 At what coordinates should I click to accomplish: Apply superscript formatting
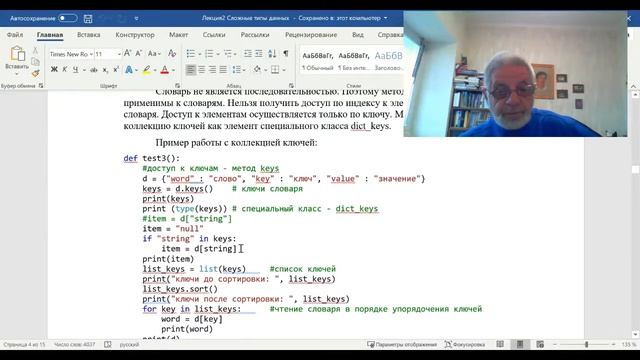pyautogui.click(x=116, y=70)
